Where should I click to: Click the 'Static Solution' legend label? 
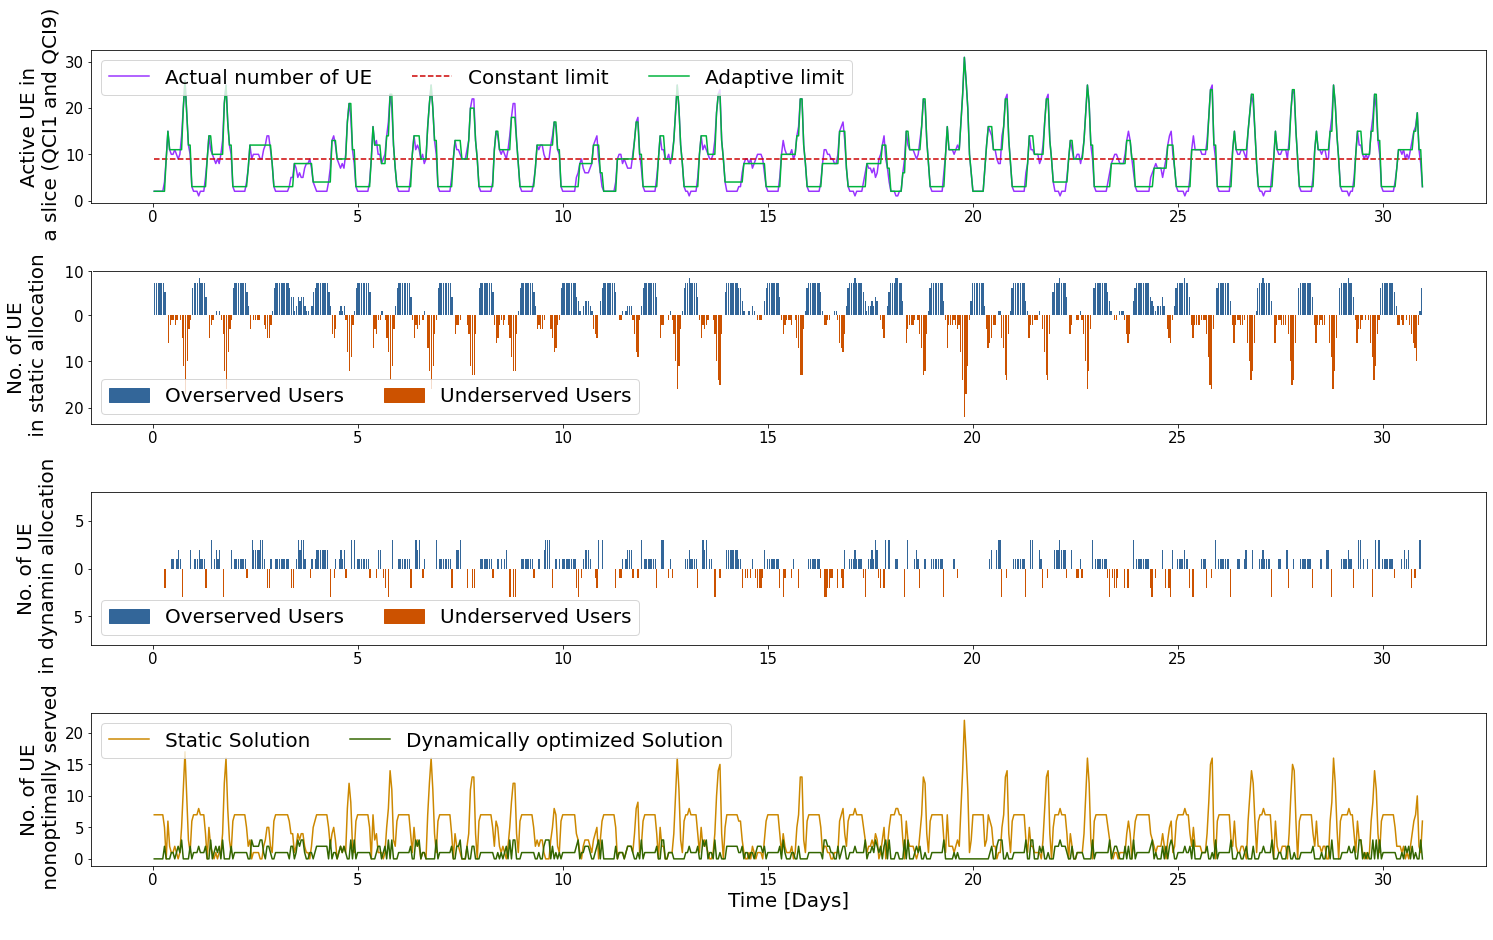237,741
